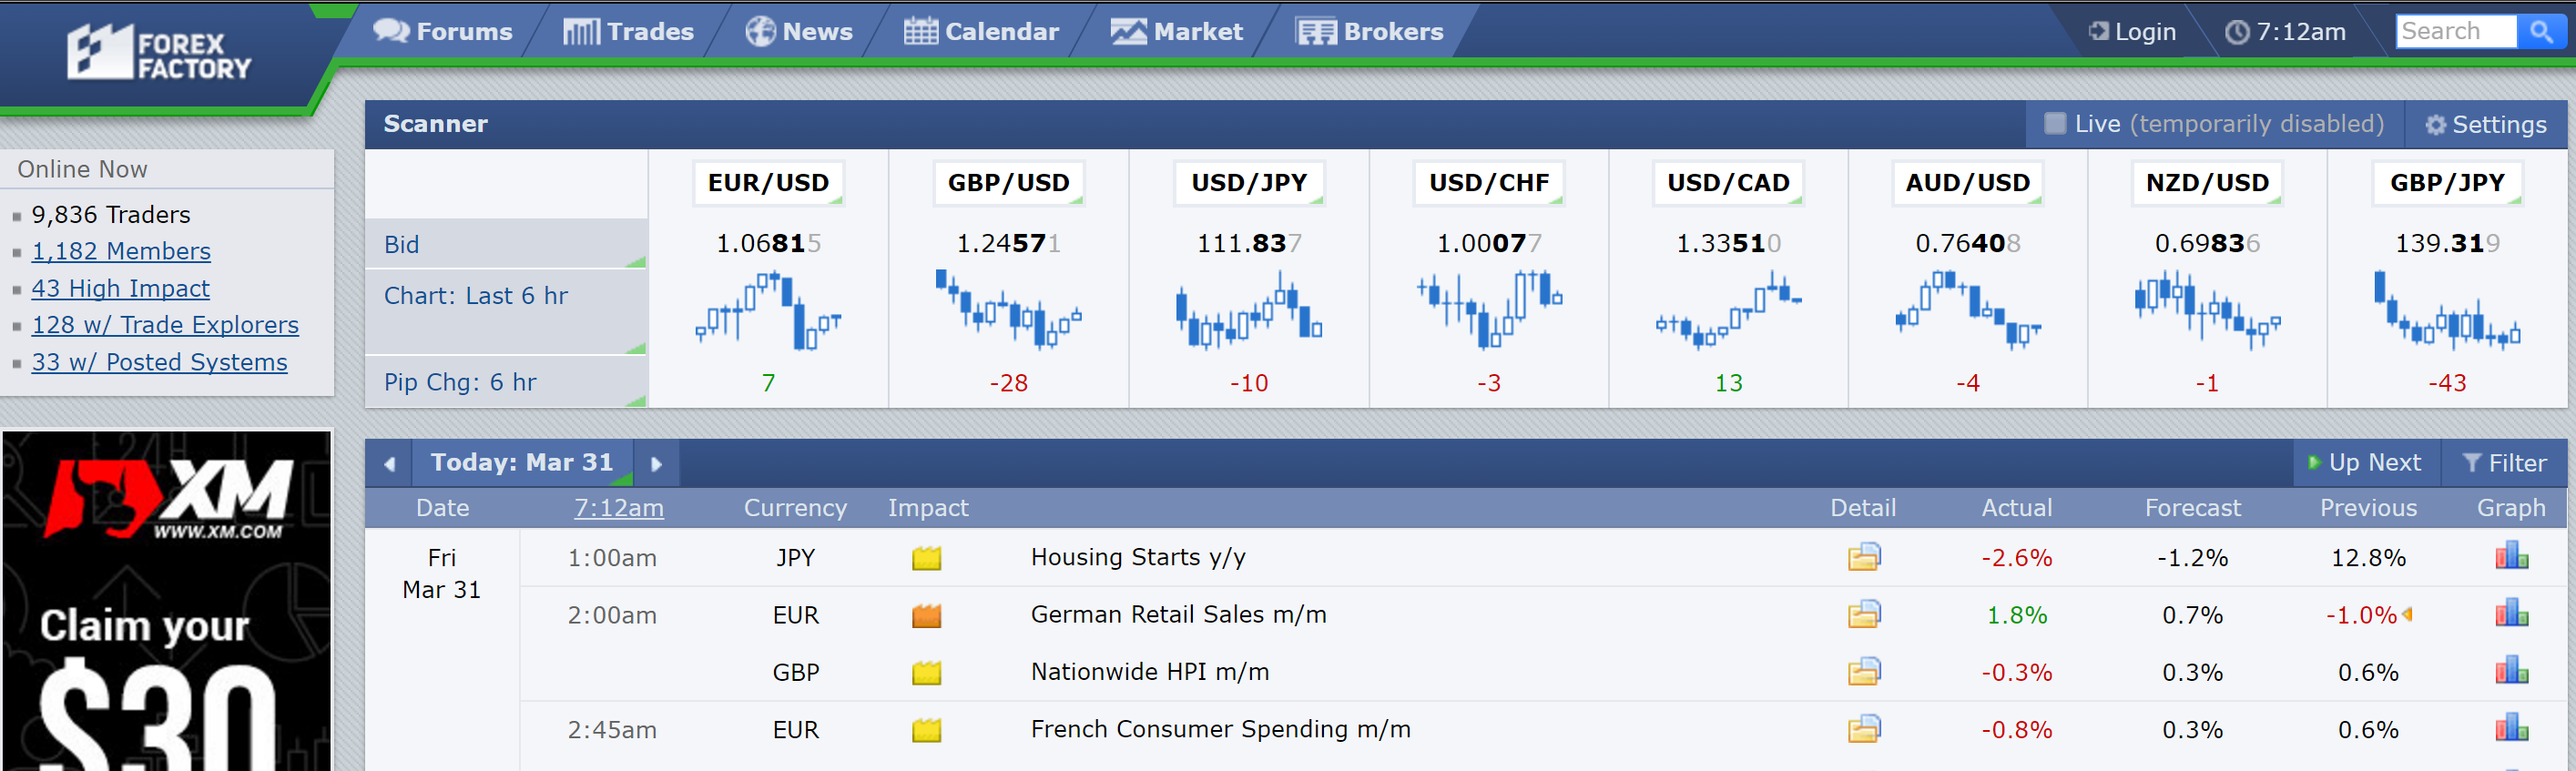Screen dimensions: 2576x771
Task: Change the Pip Chg: 6 hr option
Action: coord(506,382)
